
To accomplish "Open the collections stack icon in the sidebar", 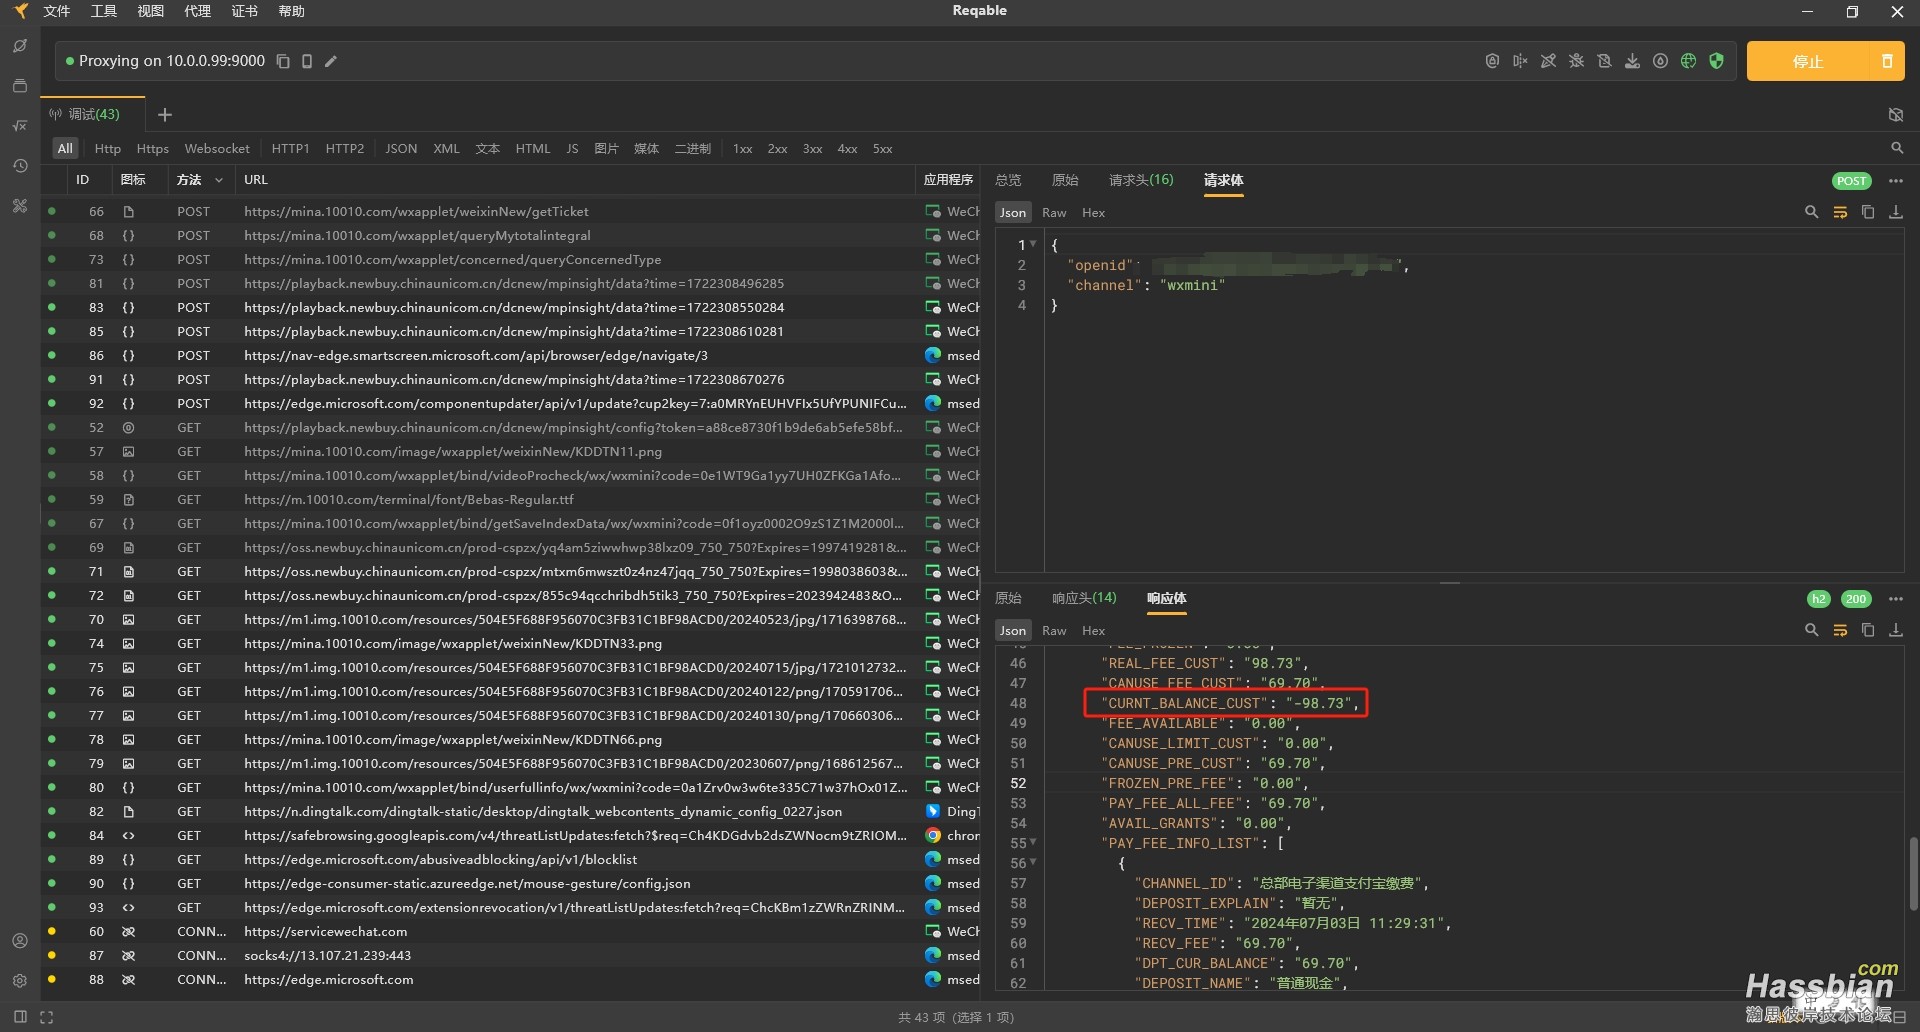I will point(20,86).
